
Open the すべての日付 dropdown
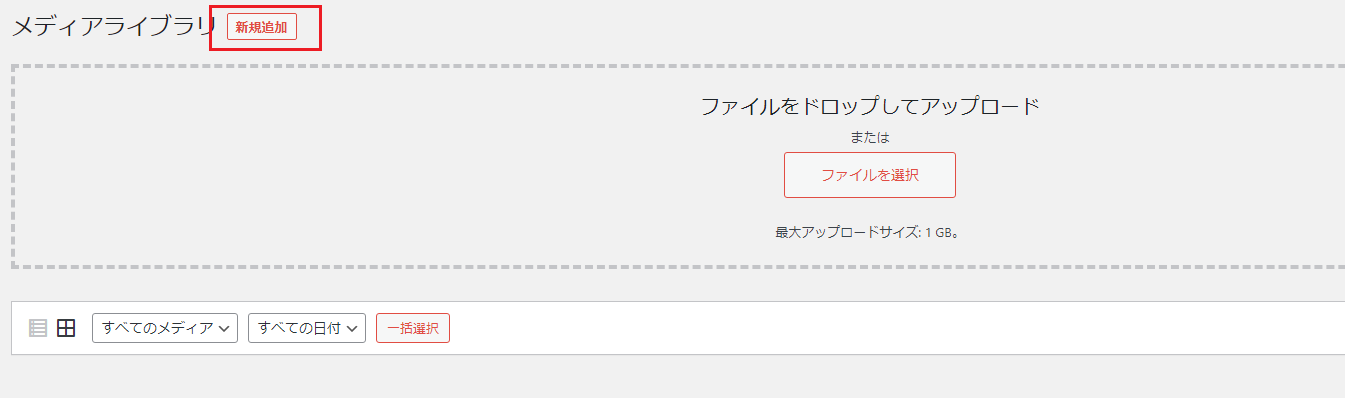(307, 328)
